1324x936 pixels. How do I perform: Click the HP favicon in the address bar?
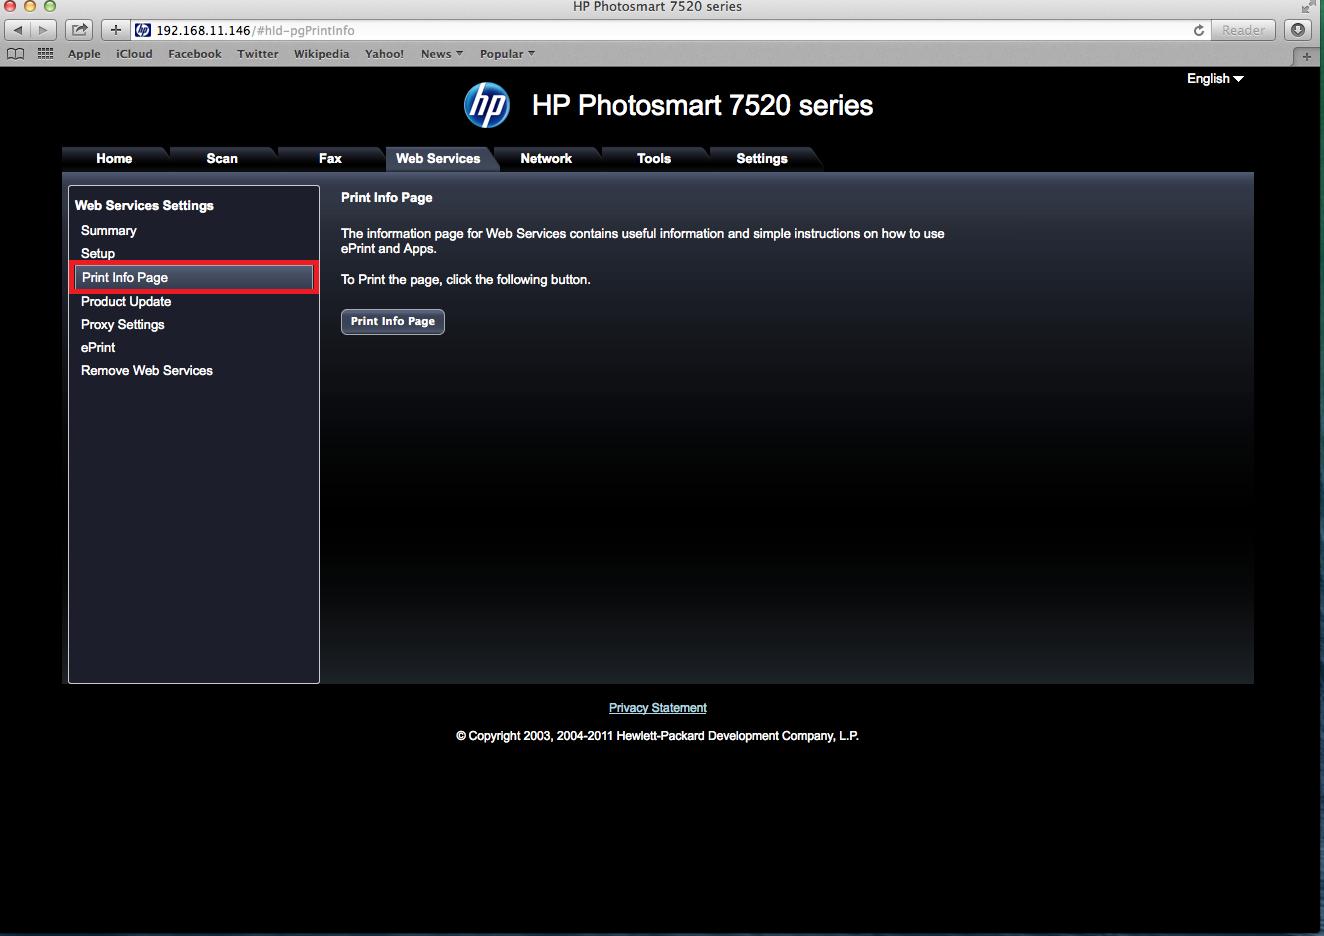click(143, 30)
